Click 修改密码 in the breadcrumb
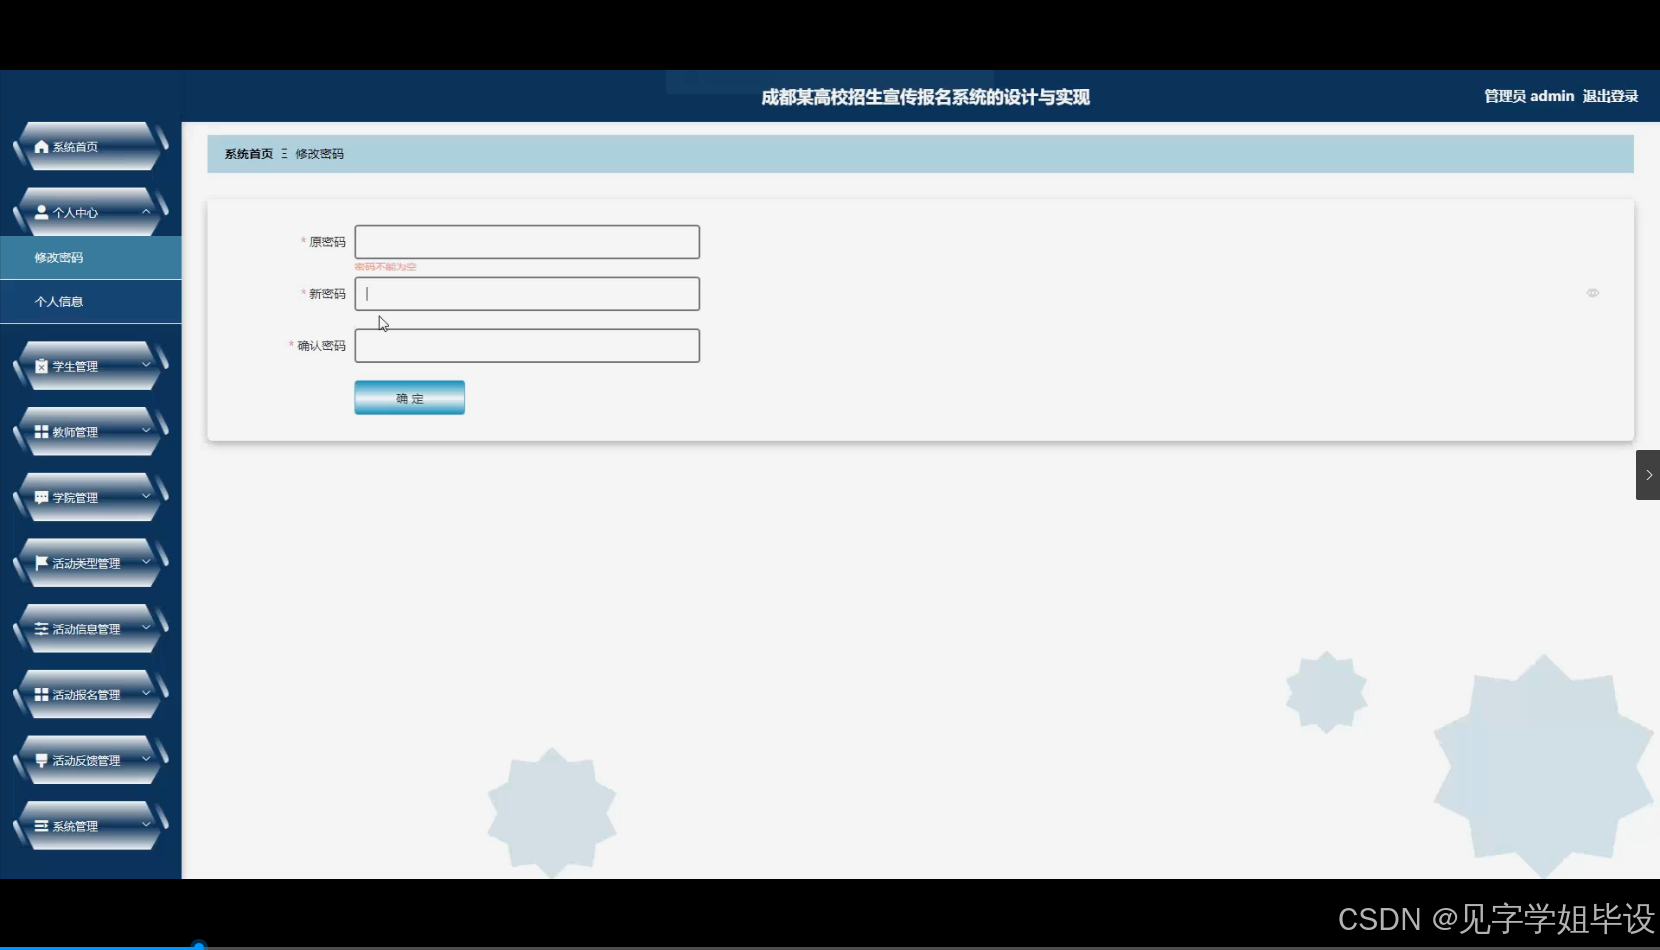 pyautogui.click(x=320, y=154)
